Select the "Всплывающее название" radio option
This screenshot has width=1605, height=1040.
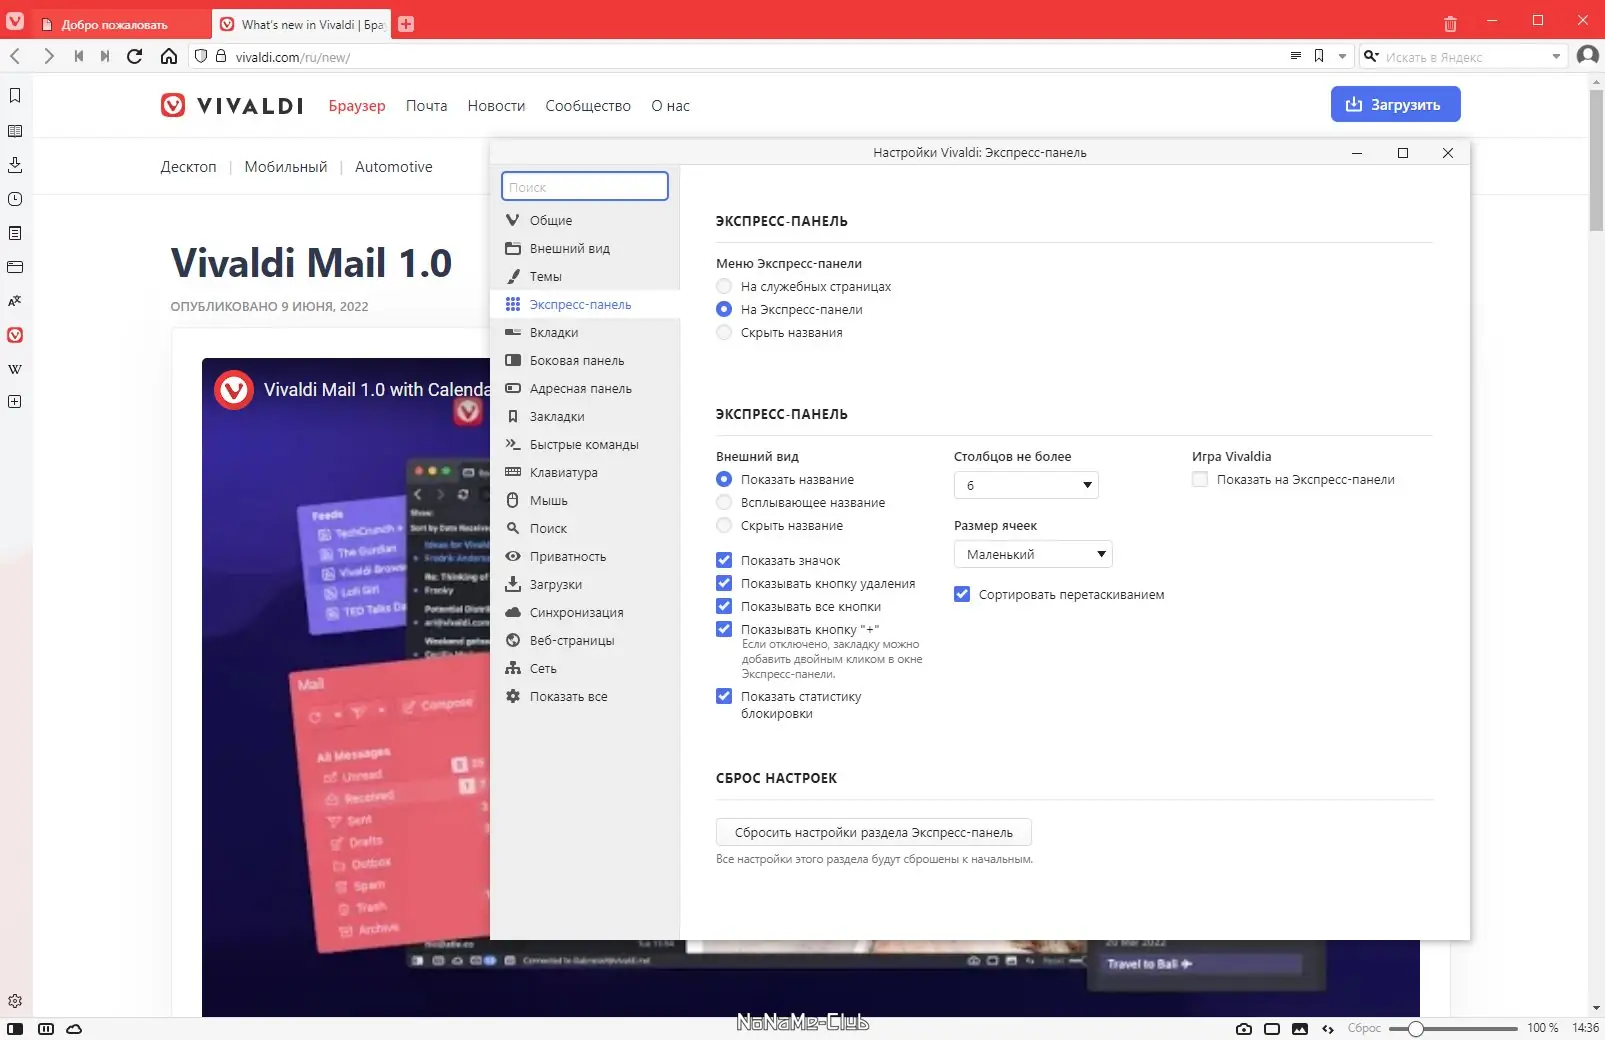(724, 503)
